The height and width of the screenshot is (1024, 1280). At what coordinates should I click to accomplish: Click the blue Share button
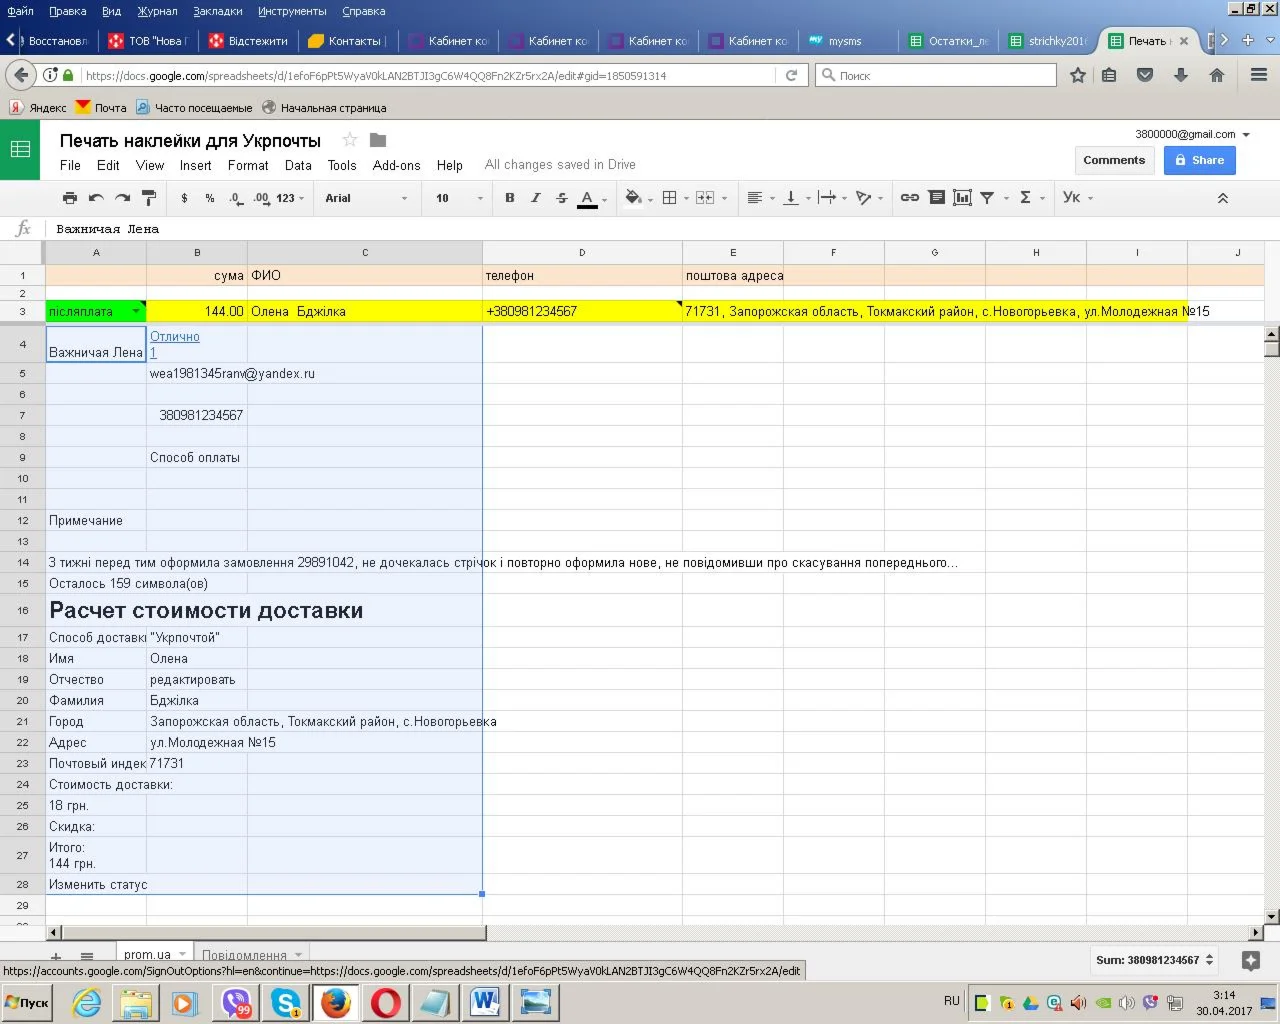click(x=1199, y=160)
